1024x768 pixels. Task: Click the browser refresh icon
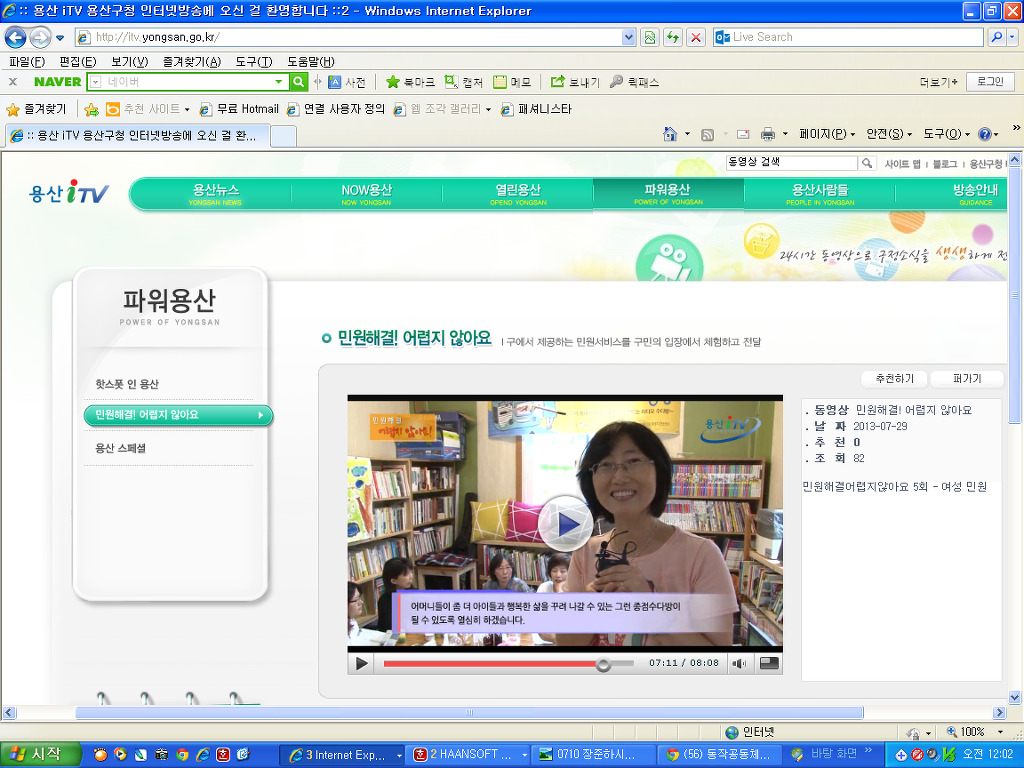pos(673,37)
